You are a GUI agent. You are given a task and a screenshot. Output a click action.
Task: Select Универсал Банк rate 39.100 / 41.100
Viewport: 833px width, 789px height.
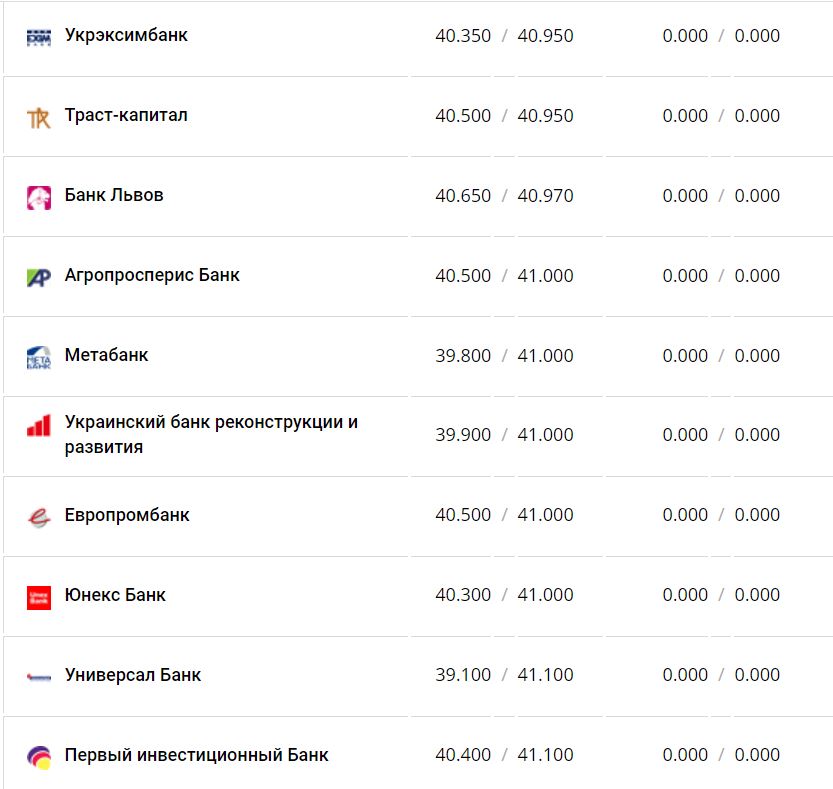point(504,676)
